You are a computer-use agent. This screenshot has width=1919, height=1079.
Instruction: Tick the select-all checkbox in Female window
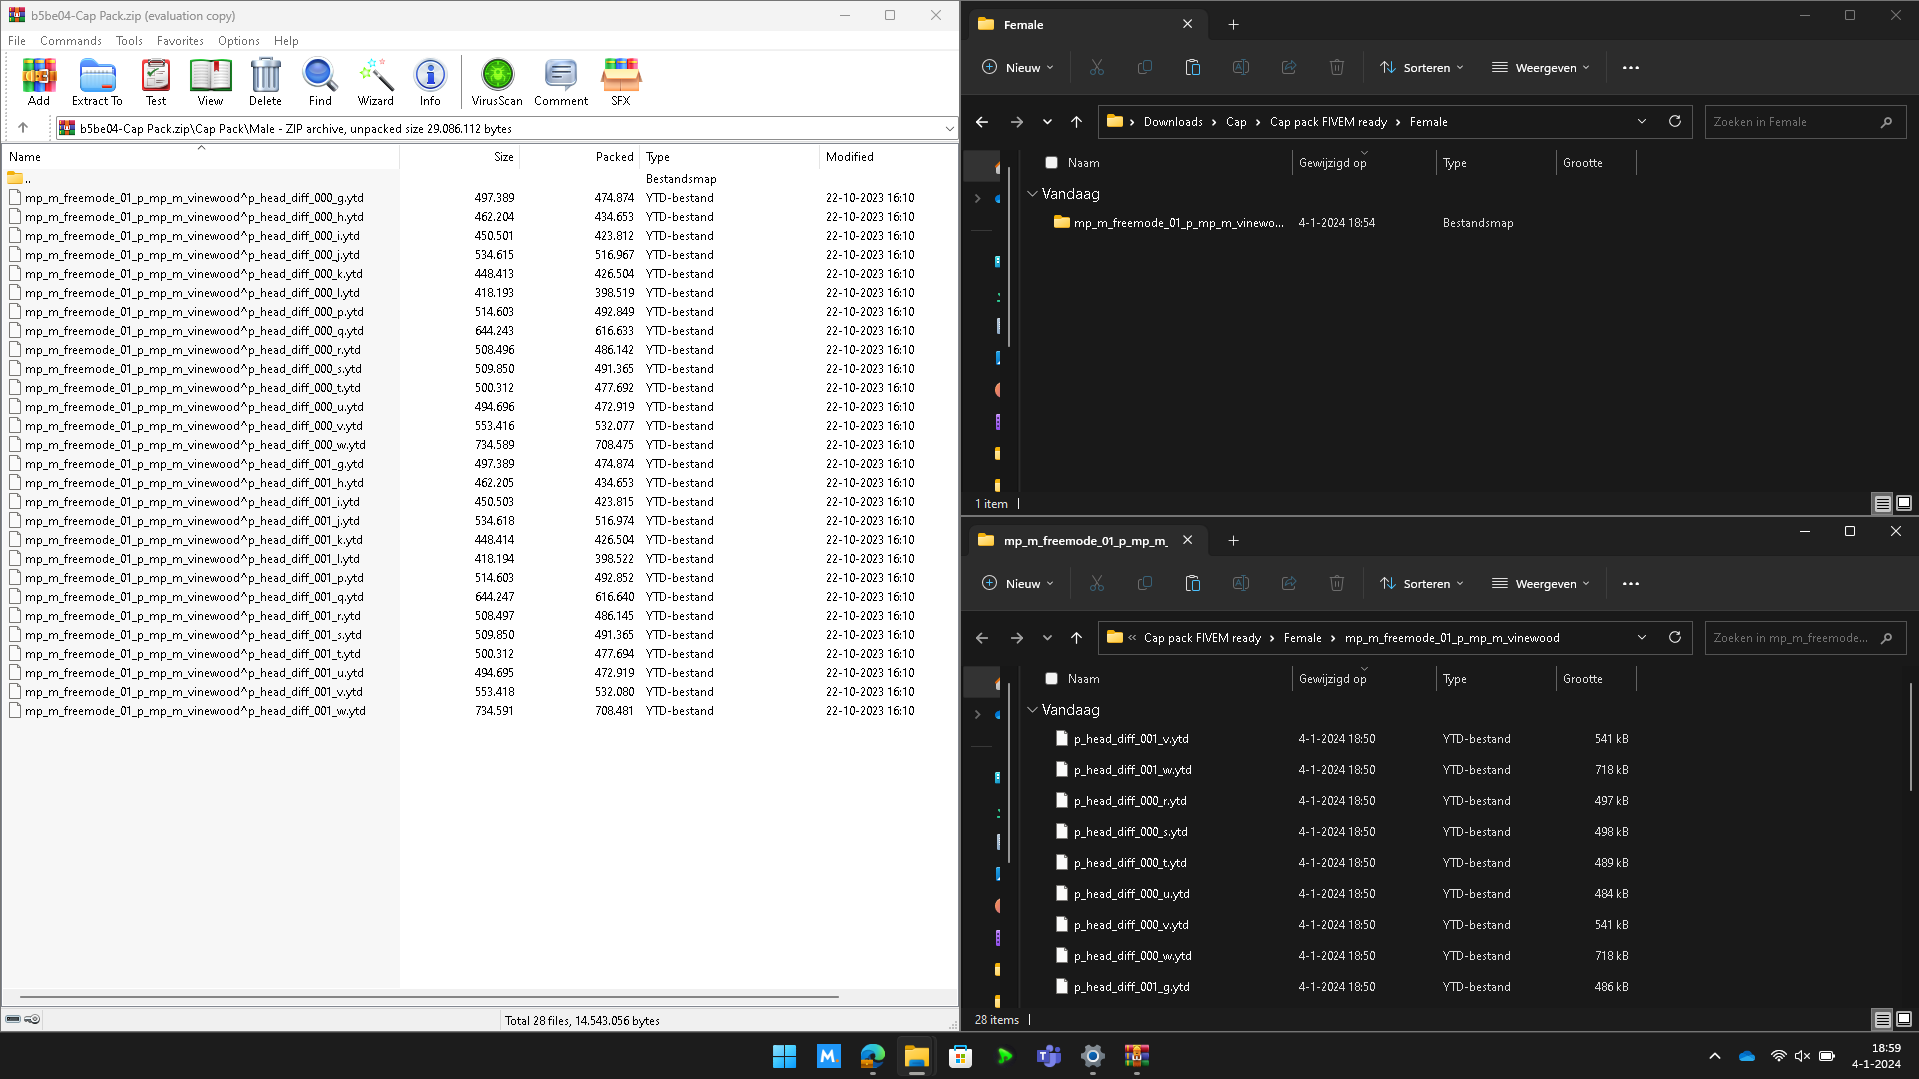pyautogui.click(x=1051, y=163)
